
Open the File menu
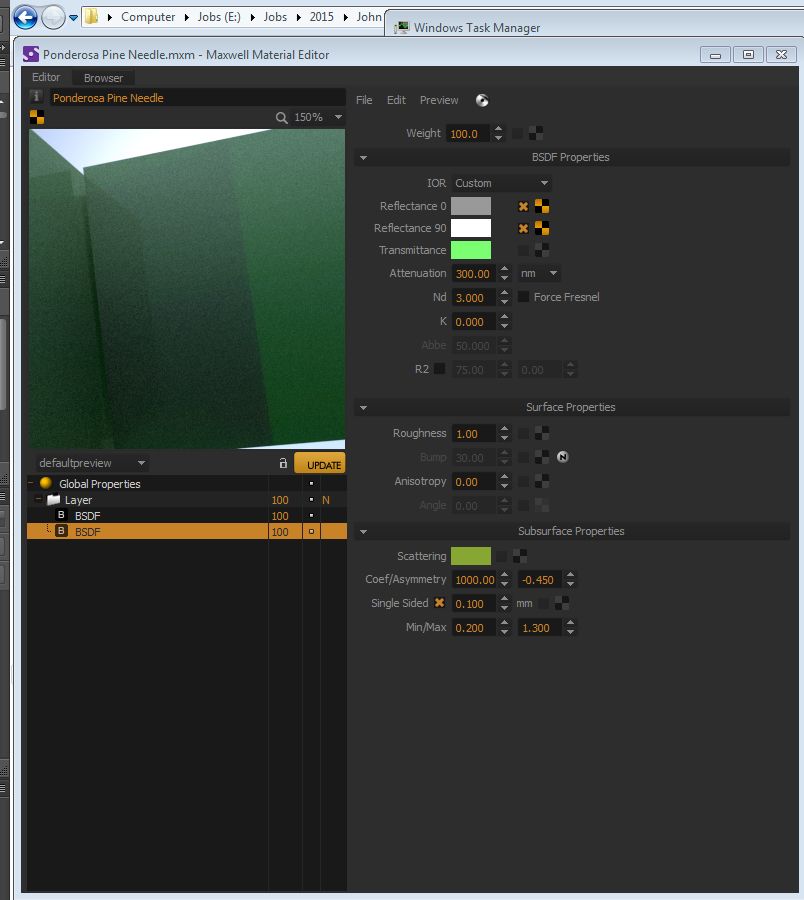(364, 100)
